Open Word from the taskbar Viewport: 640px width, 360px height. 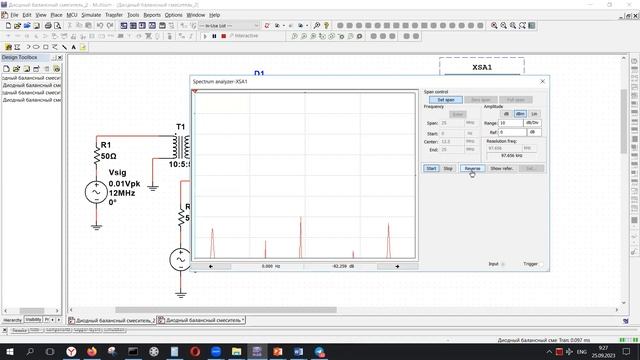tap(298, 351)
